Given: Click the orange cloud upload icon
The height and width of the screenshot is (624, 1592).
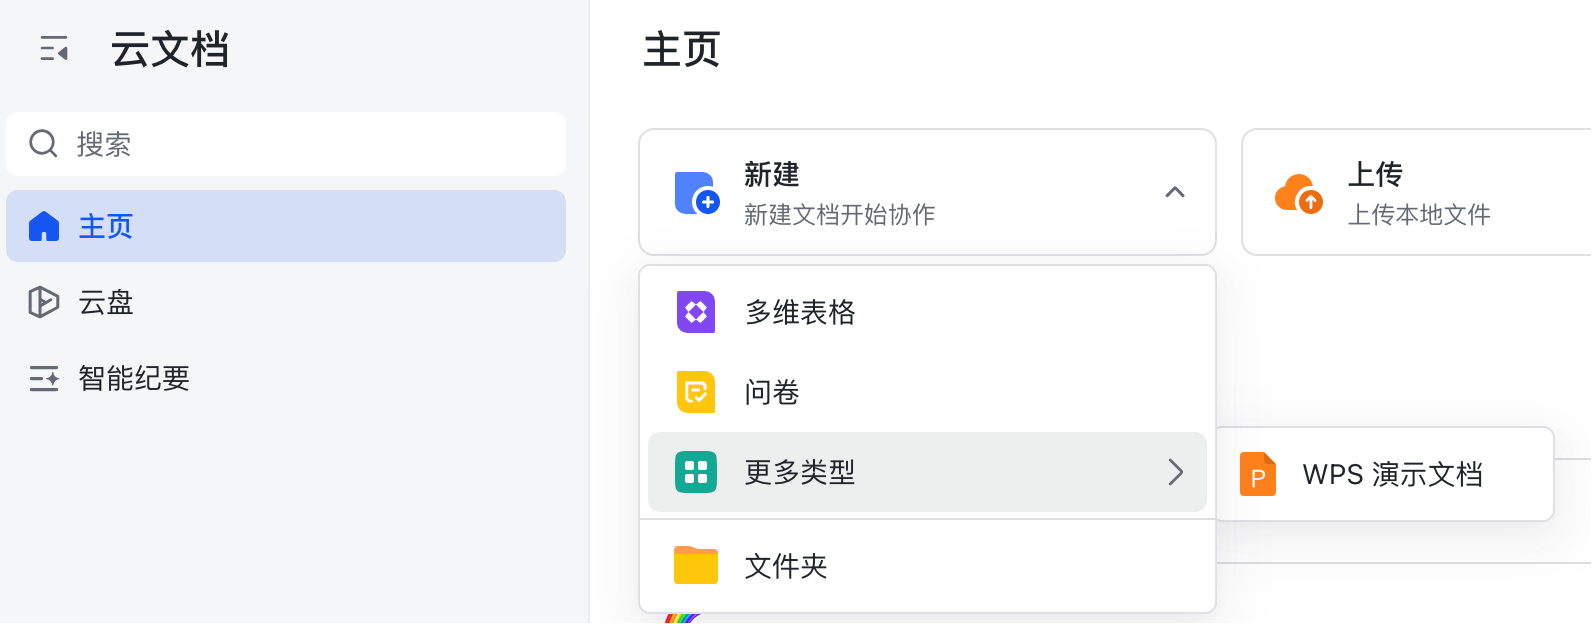Looking at the screenshot, I should [1298, 193].
